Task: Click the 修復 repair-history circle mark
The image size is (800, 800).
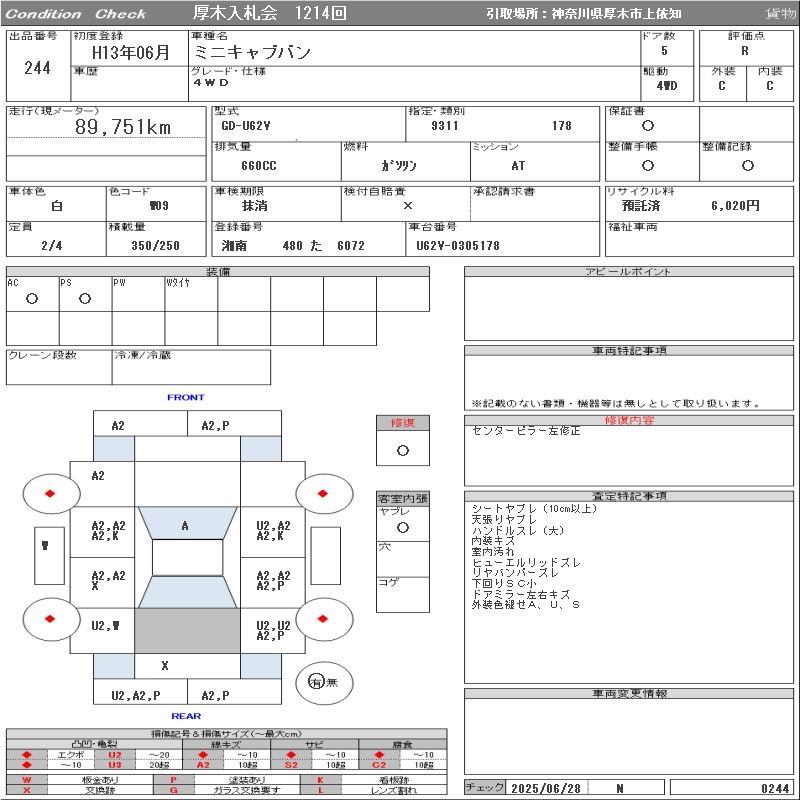Action: tap(402, 450)
